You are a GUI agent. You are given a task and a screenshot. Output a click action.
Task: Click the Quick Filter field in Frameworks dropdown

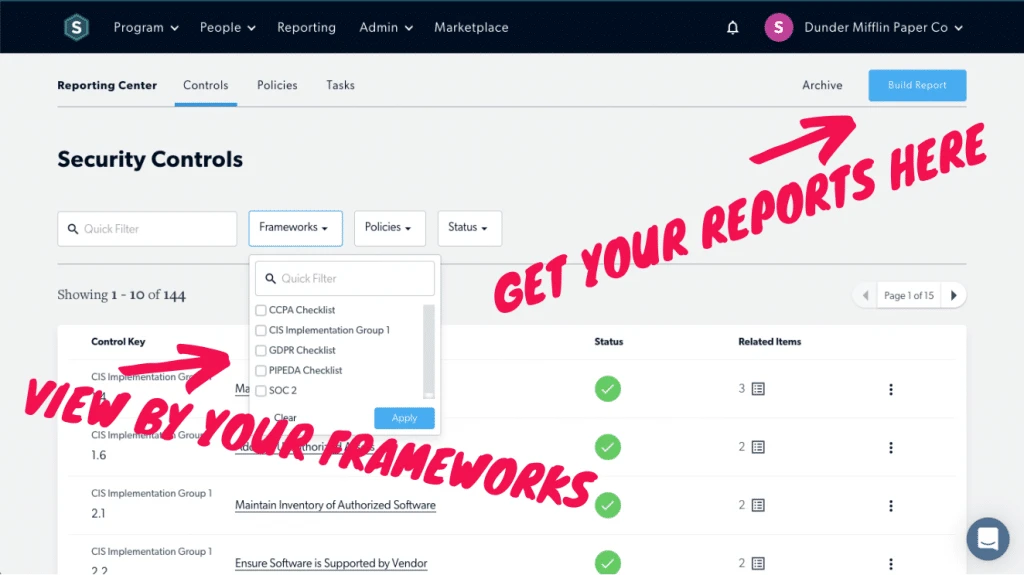(345, 278)
